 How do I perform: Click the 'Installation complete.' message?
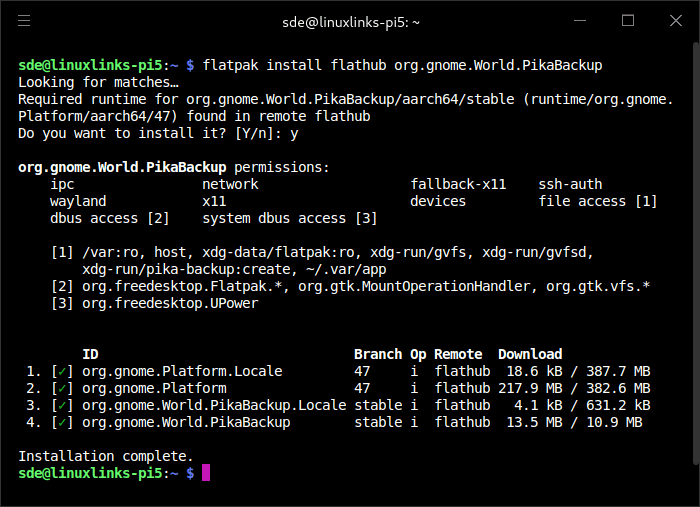[106, 456]
